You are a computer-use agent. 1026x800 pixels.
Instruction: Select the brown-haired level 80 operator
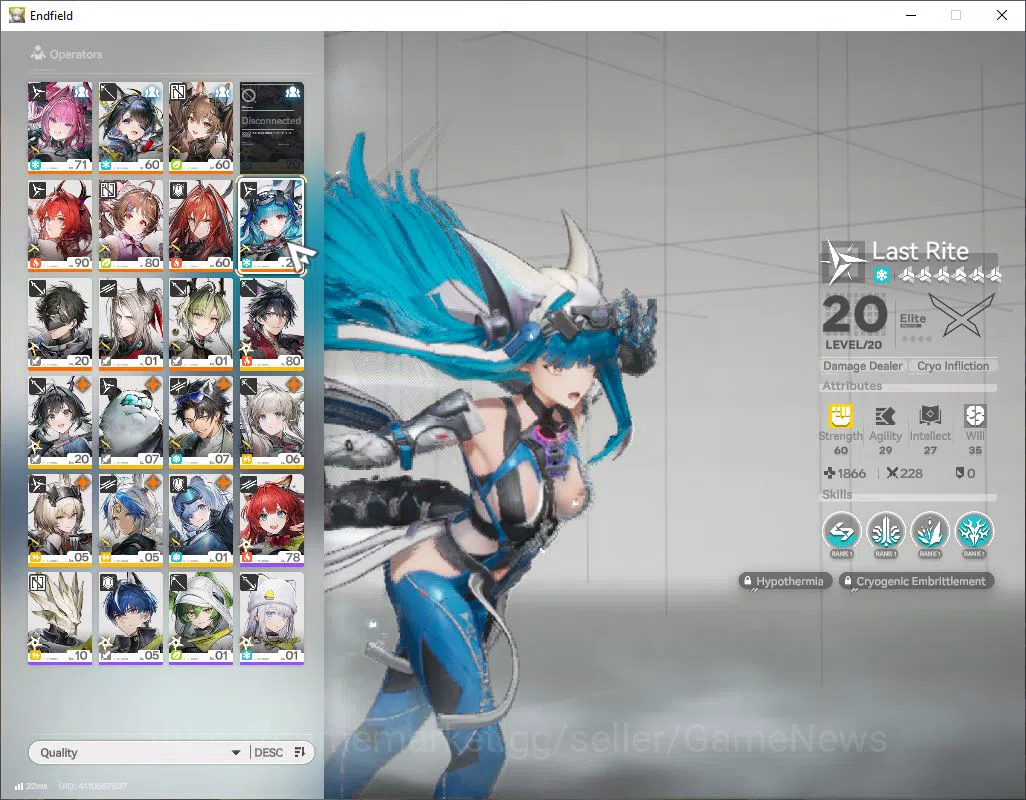(131, 225)
